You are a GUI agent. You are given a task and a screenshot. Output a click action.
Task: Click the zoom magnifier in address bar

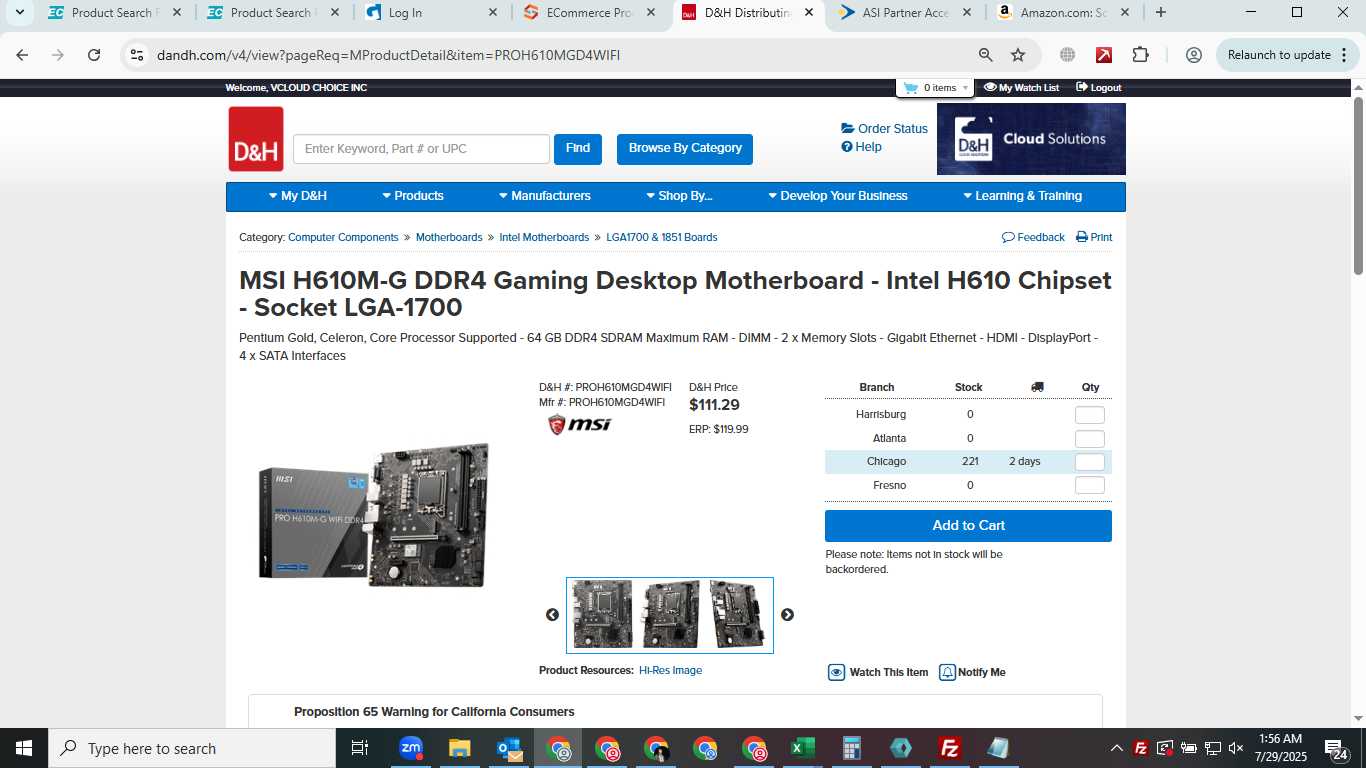(x=986, y=55)
